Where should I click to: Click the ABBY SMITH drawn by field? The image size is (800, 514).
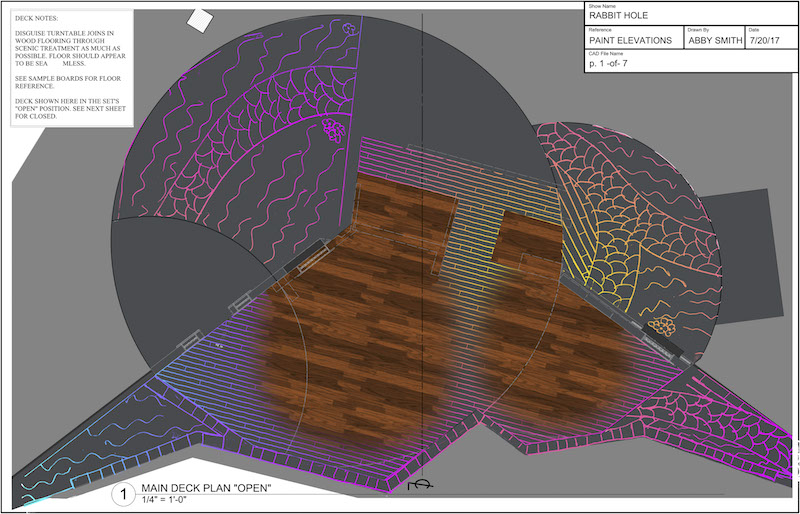point(713,39)
